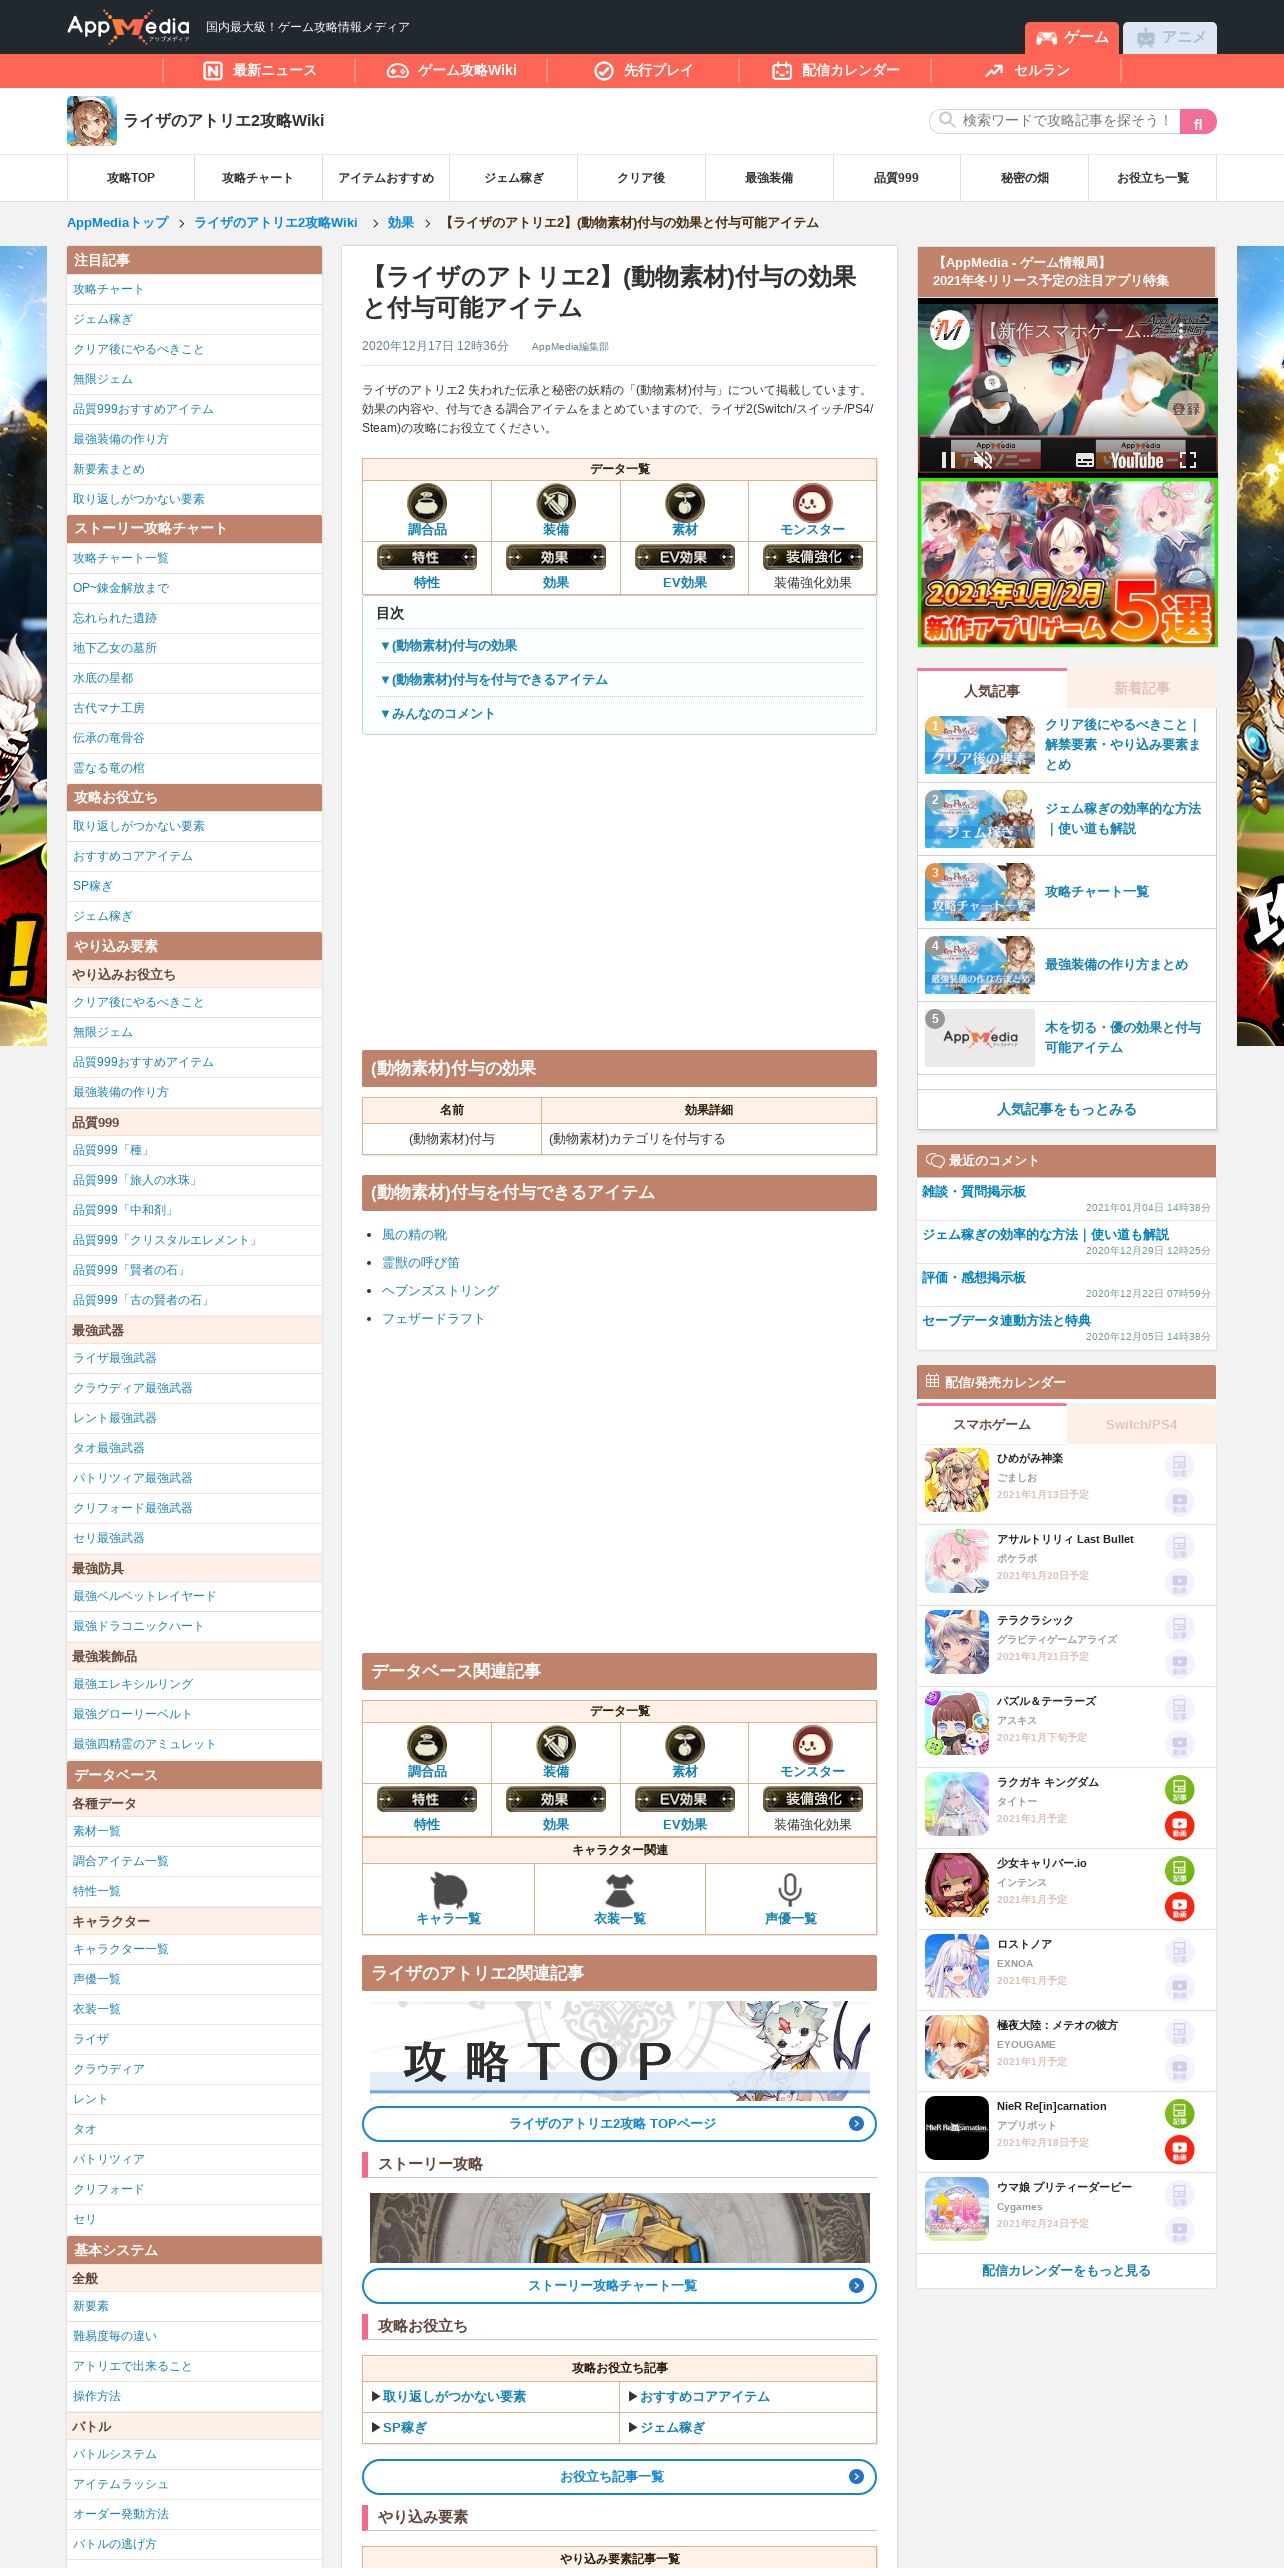Open ▶おすすめコアアイテム in お役立ち table
The width and height of the screenshot is (1284, 2568).
pos(699,2396)
